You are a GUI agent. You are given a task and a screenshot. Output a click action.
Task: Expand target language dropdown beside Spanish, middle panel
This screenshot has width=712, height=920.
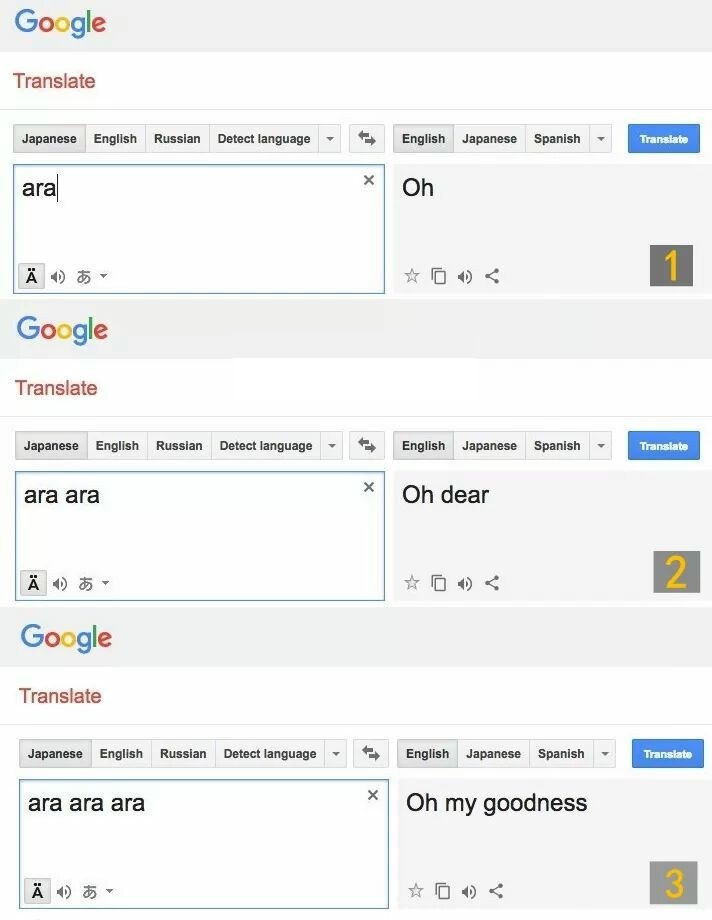click(601, 446)
